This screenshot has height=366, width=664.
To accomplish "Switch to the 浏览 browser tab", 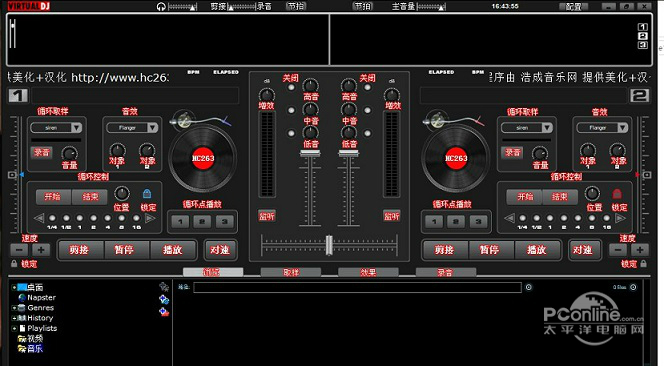I will [213, 272].
